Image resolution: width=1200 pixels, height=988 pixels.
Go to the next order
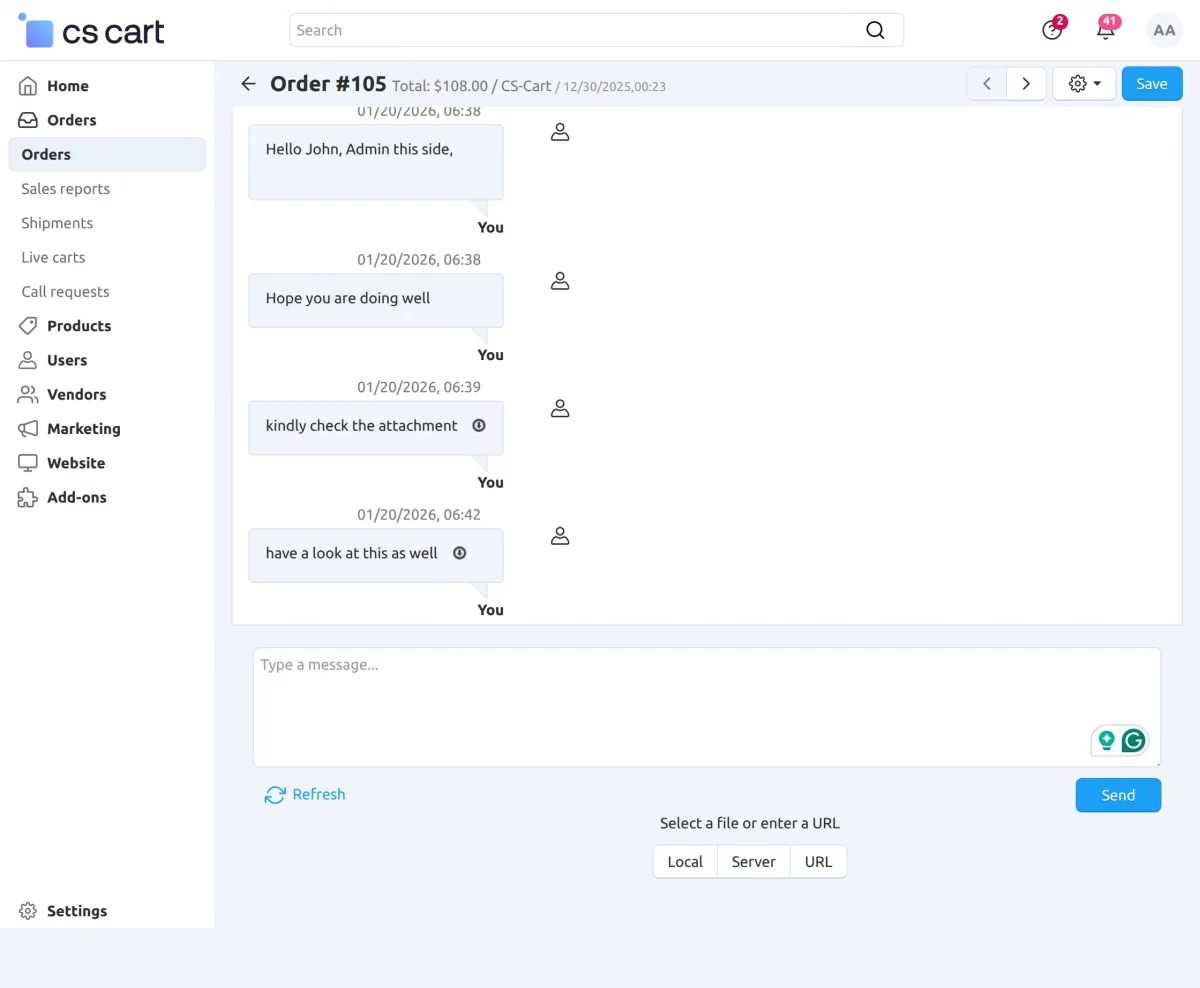[1026, 84]
